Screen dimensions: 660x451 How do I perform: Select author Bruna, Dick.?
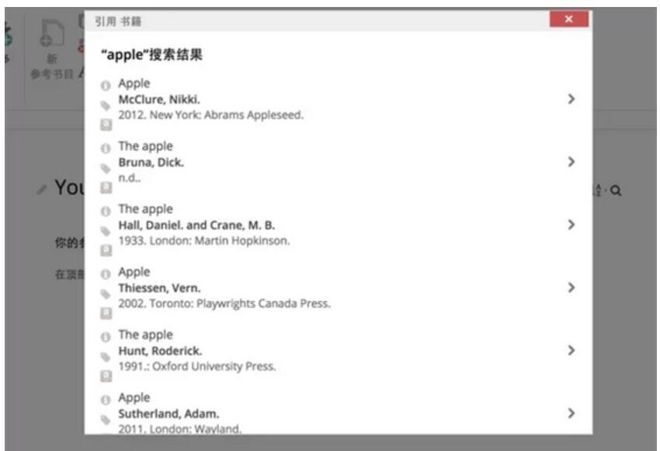(x=151, y=163)
